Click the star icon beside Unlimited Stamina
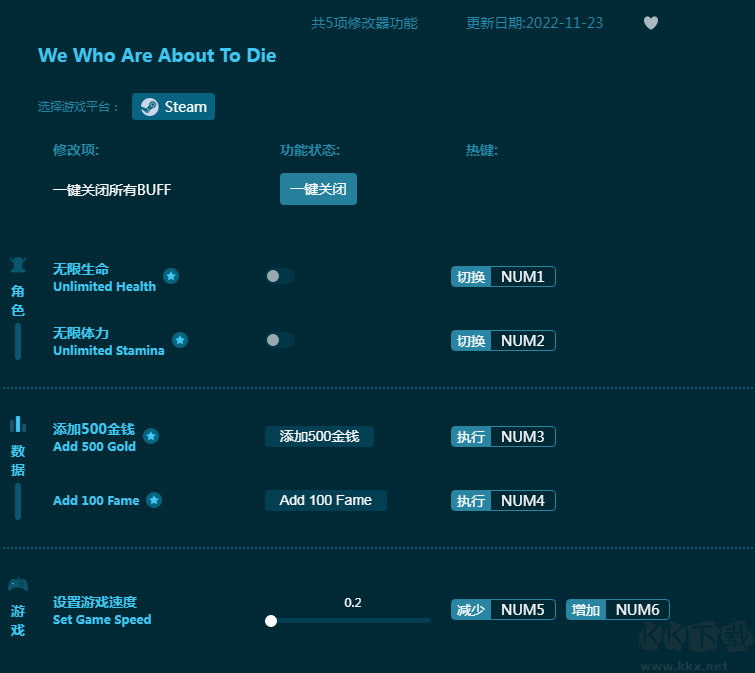The width and height of the screenshot is (755, 673). pyautogui.click(x=180, y=340)
